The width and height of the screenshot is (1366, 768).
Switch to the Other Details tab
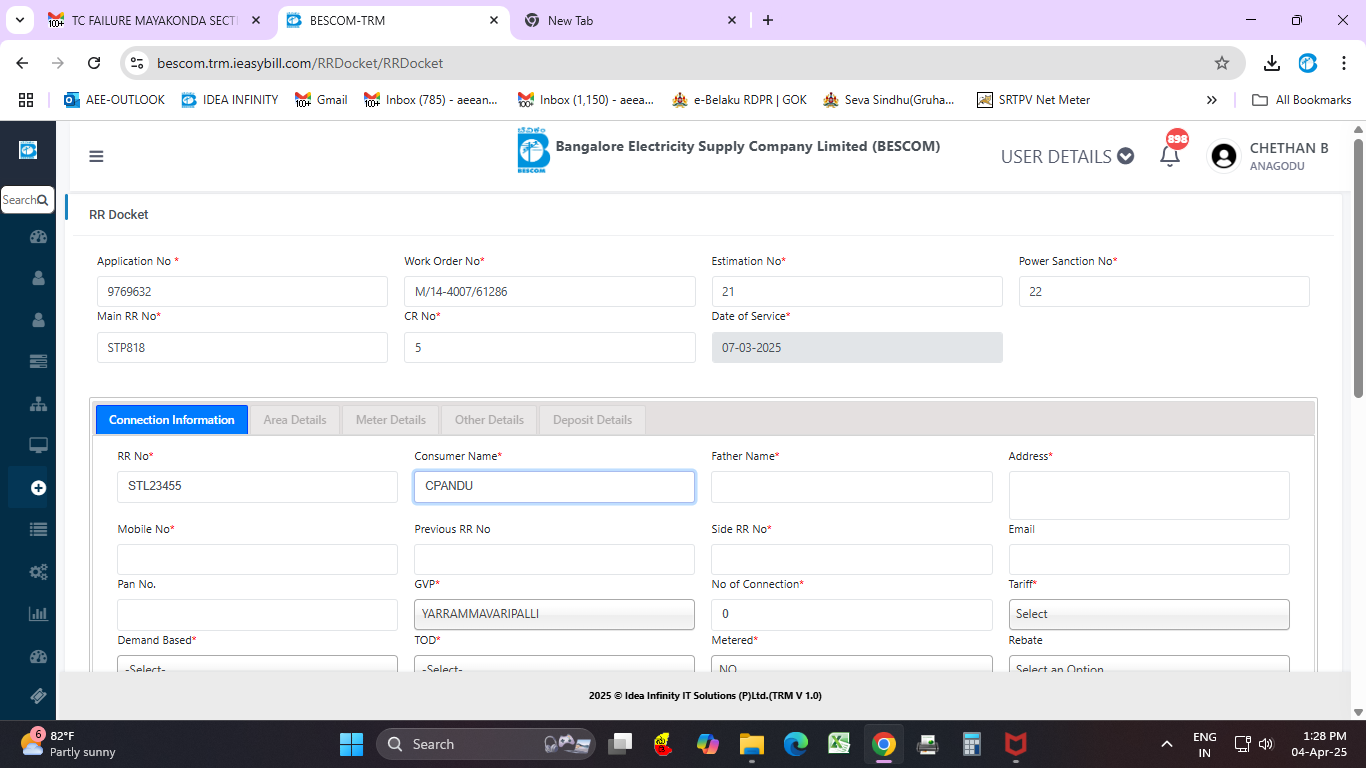pos(489,420)
